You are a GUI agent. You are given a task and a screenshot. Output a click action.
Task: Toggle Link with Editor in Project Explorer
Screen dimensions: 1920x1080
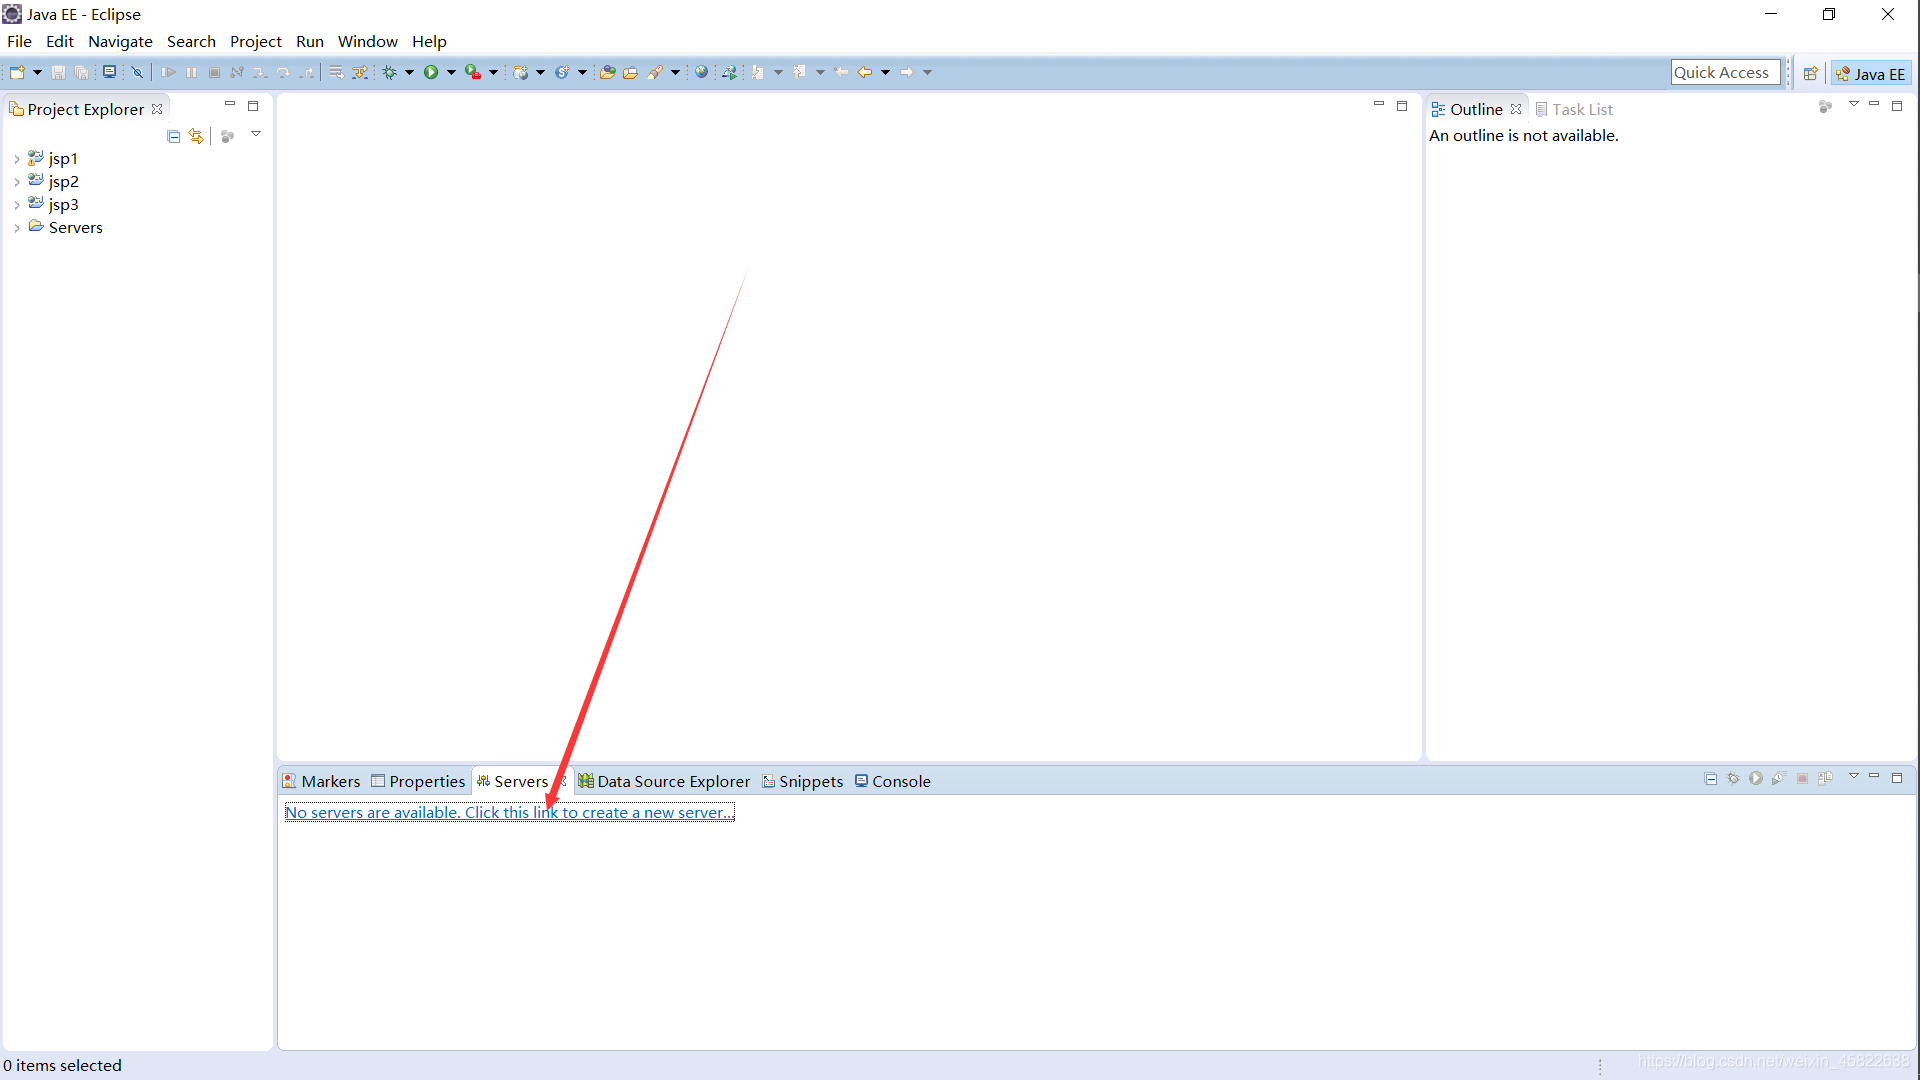pos(196,136)
